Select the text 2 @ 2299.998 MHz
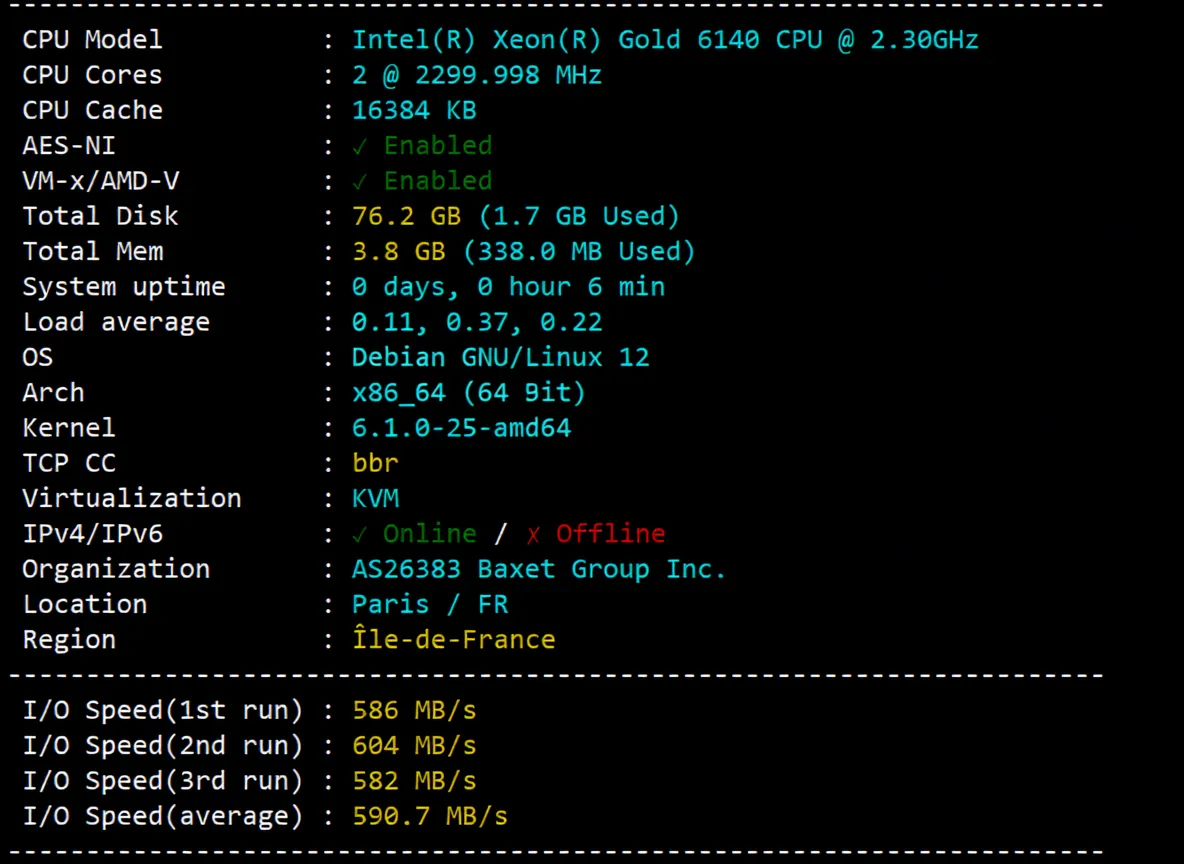This screenshot has width=1184, height=864. pyautogui.click(x=477, y=75)
